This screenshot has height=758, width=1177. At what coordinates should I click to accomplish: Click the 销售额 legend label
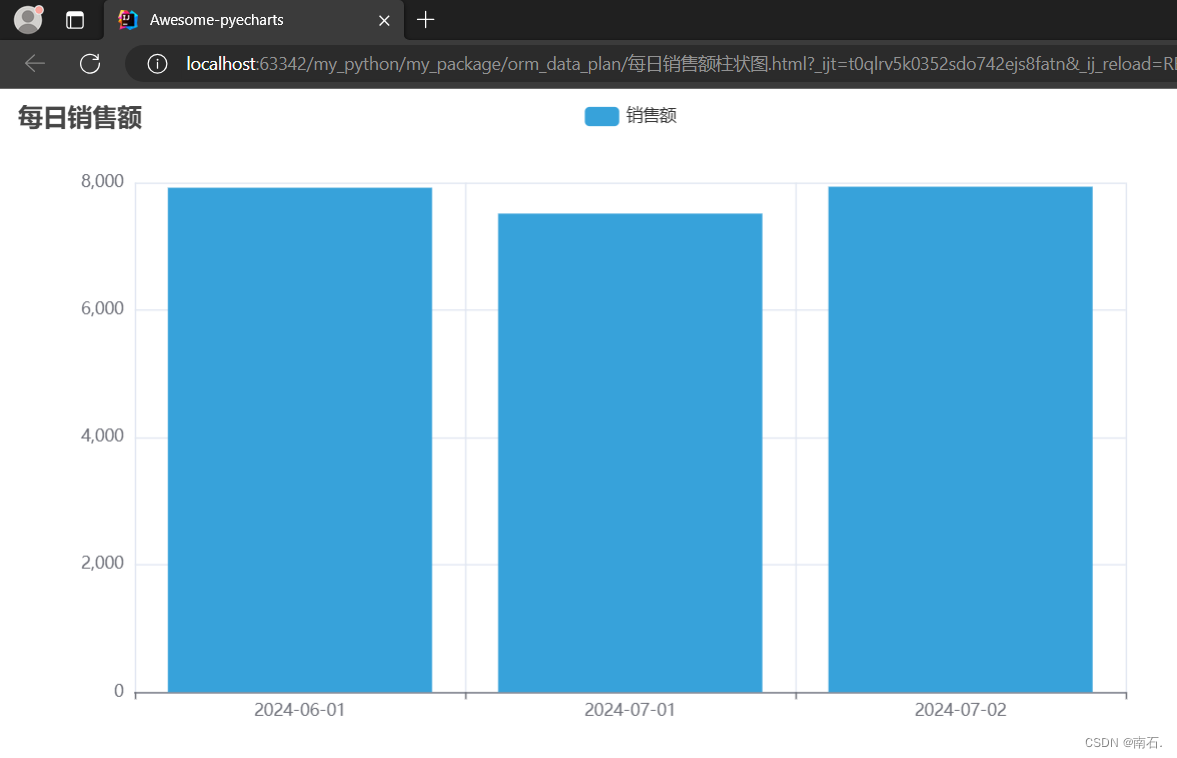tap(652, 115)
